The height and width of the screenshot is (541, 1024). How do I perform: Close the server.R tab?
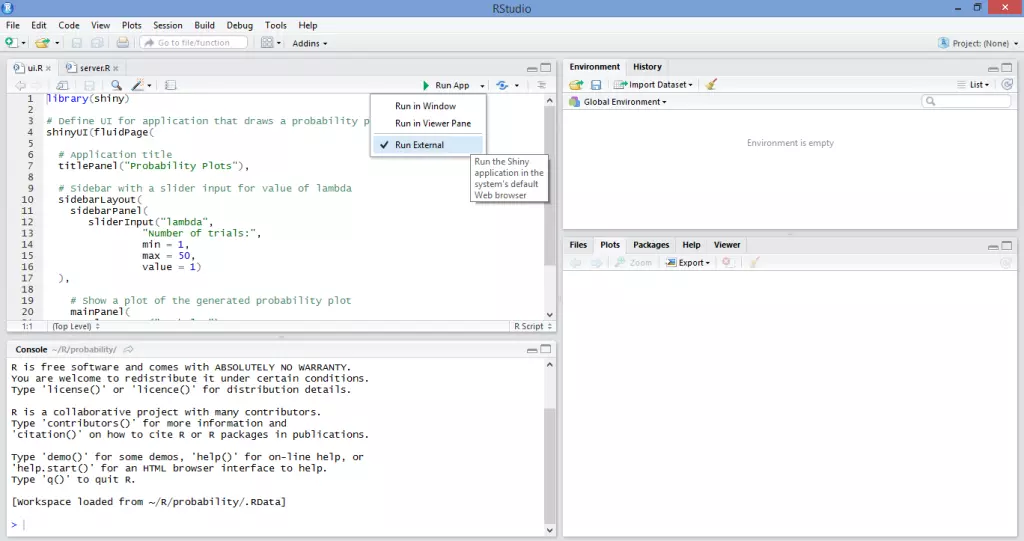point(116,68)
